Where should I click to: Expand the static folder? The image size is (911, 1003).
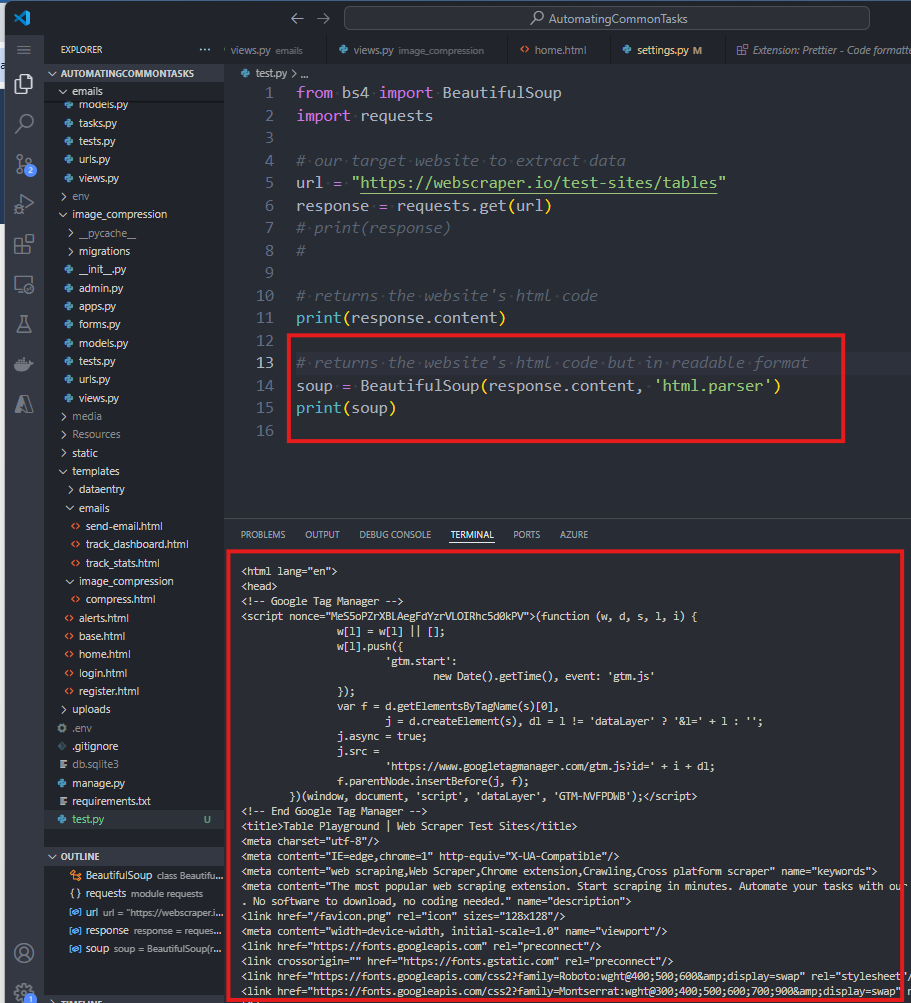click(x=134, y=453)
